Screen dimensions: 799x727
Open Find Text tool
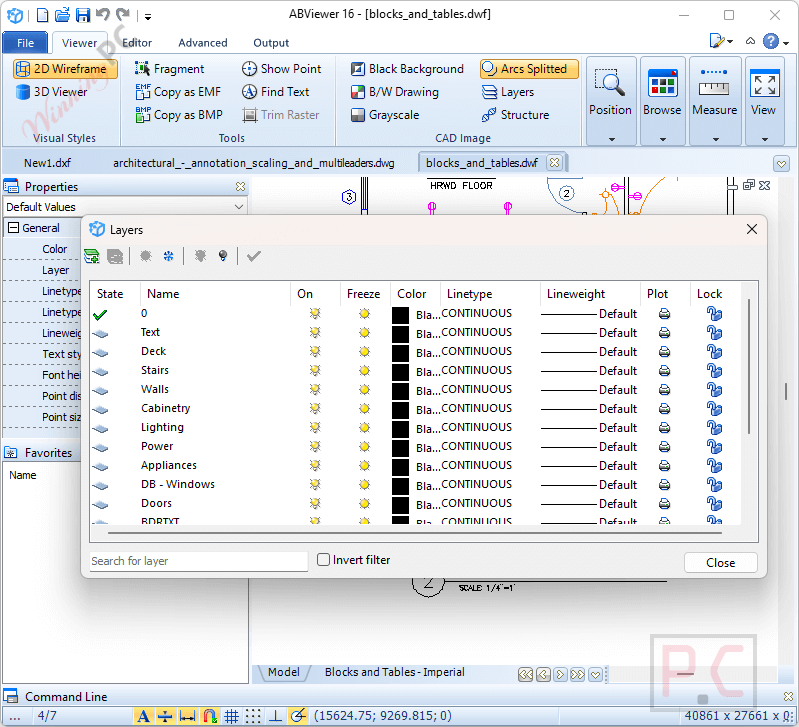click(276, 92)
